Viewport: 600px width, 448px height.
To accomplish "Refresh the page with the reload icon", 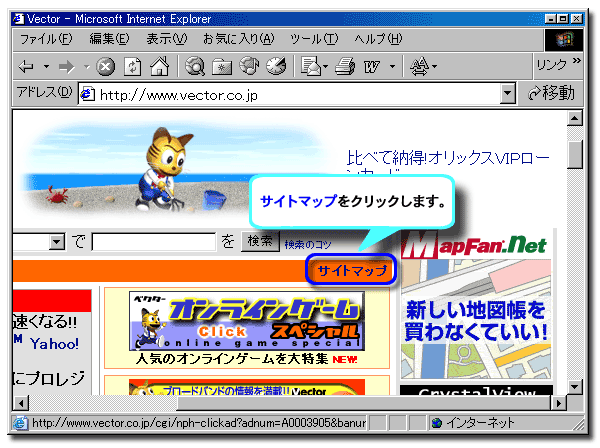I will pos(133,67).
